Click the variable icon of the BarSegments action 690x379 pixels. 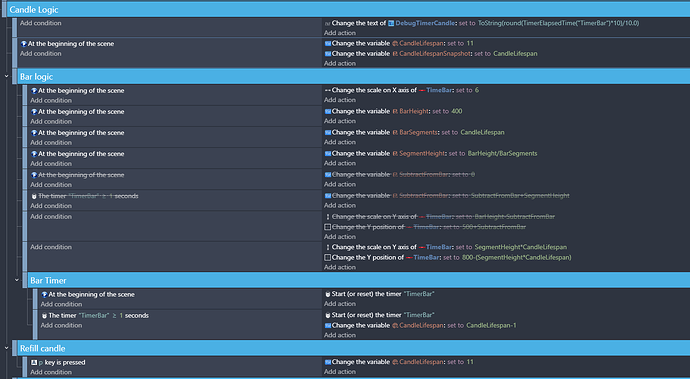(328, 132)
